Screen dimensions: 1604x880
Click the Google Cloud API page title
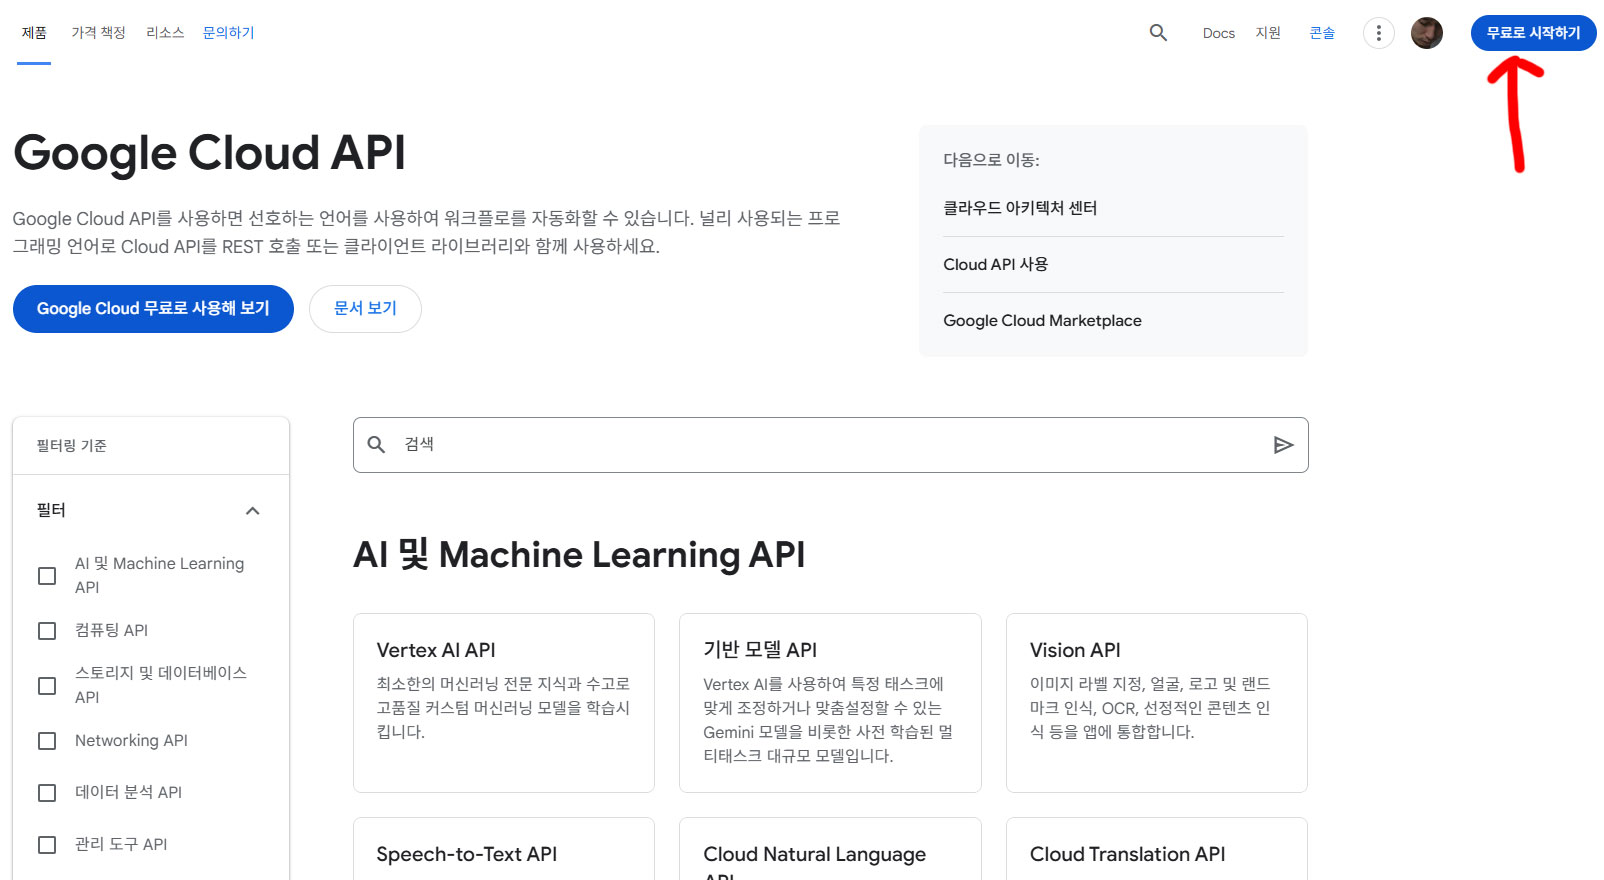point(209,153)
